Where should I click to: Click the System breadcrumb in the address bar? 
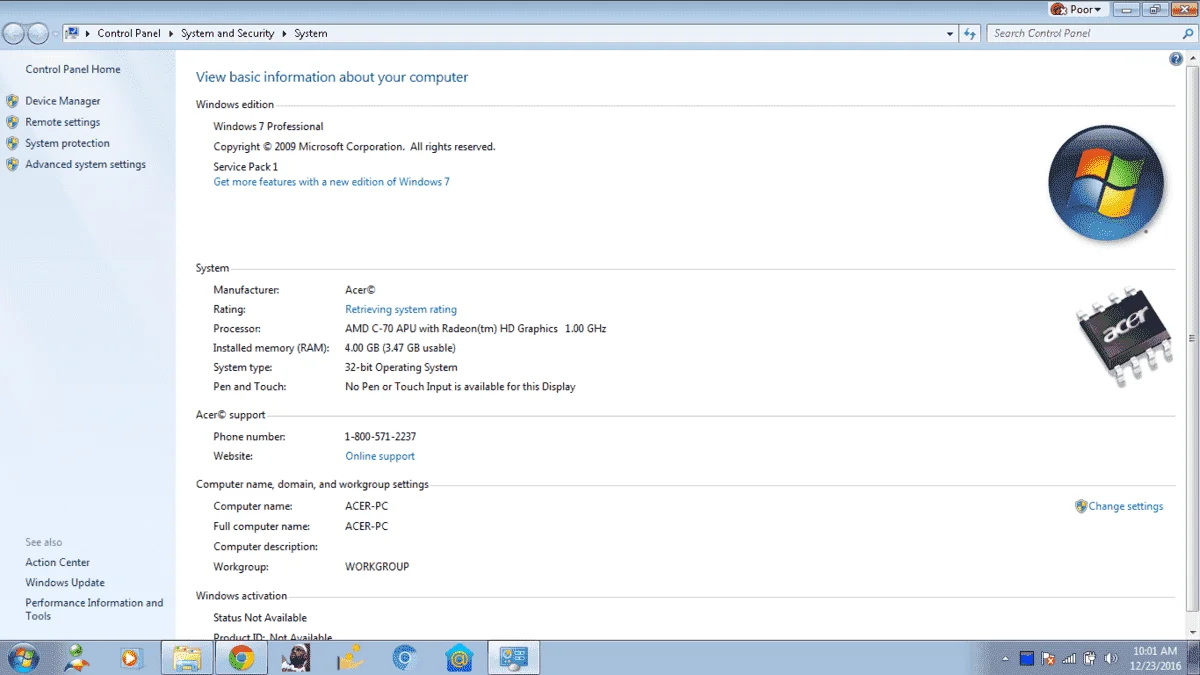[x=310, y=33]
